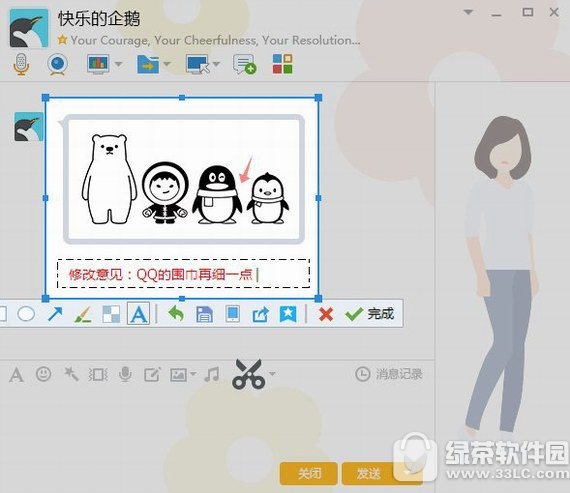Open the apps grid icon
Viewport: 570px width, 493px height.
tap(282, 64)
